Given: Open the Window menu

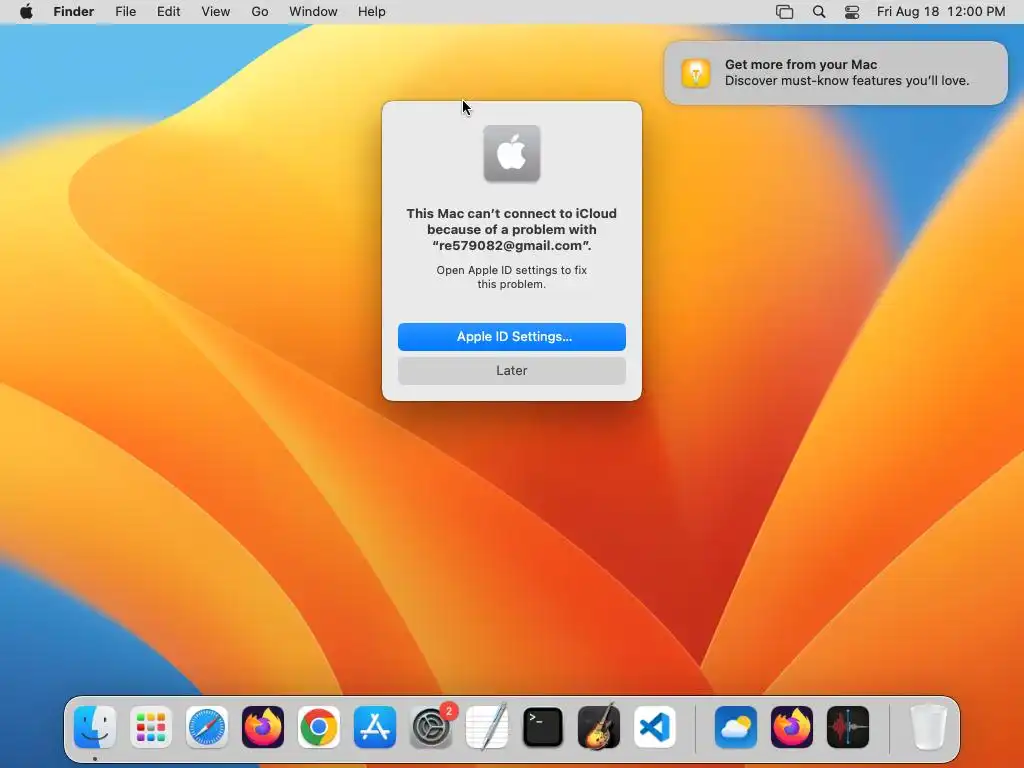Looking at the screenshot, I should coord(313,12).
